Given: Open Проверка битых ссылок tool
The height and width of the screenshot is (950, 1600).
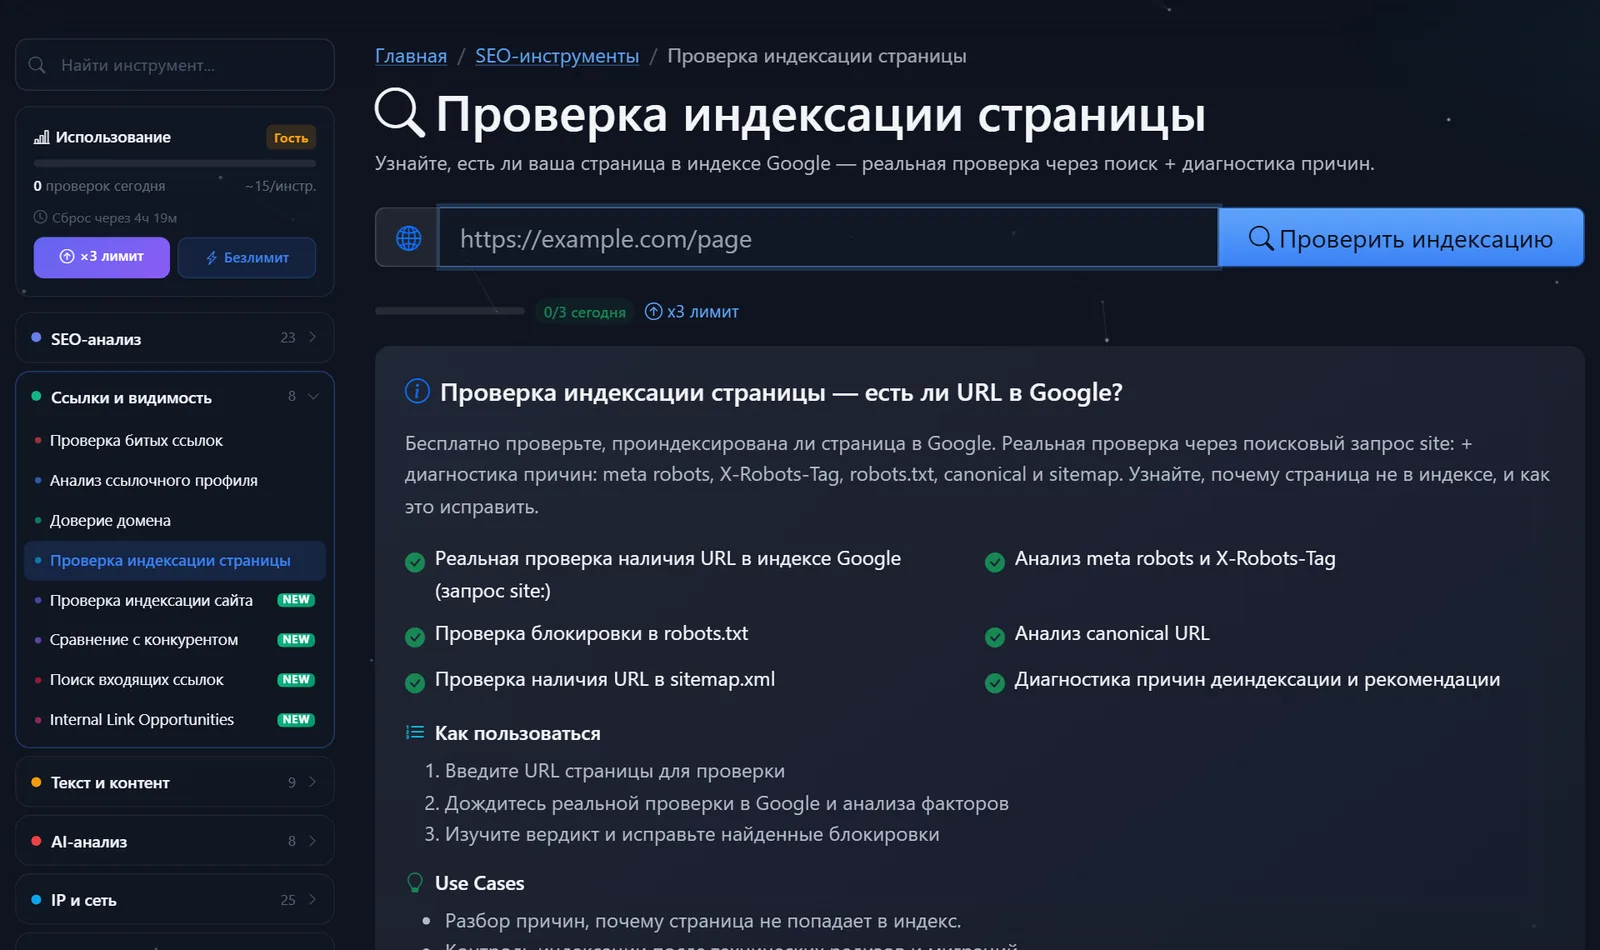Looking at the screenshot, I should [x=175, y=440].
